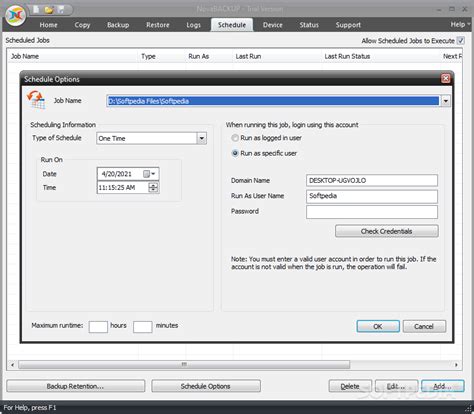
Task: Click the Date field showing 4/20/2021
Action: pyautogui.click(x=128, y=174)
